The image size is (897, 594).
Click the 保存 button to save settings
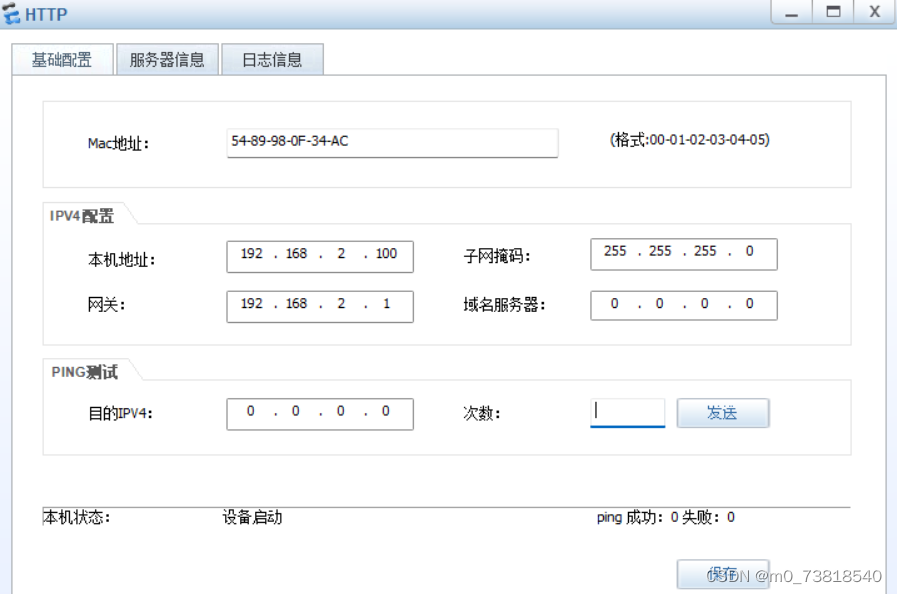click(x=722, y=573)
